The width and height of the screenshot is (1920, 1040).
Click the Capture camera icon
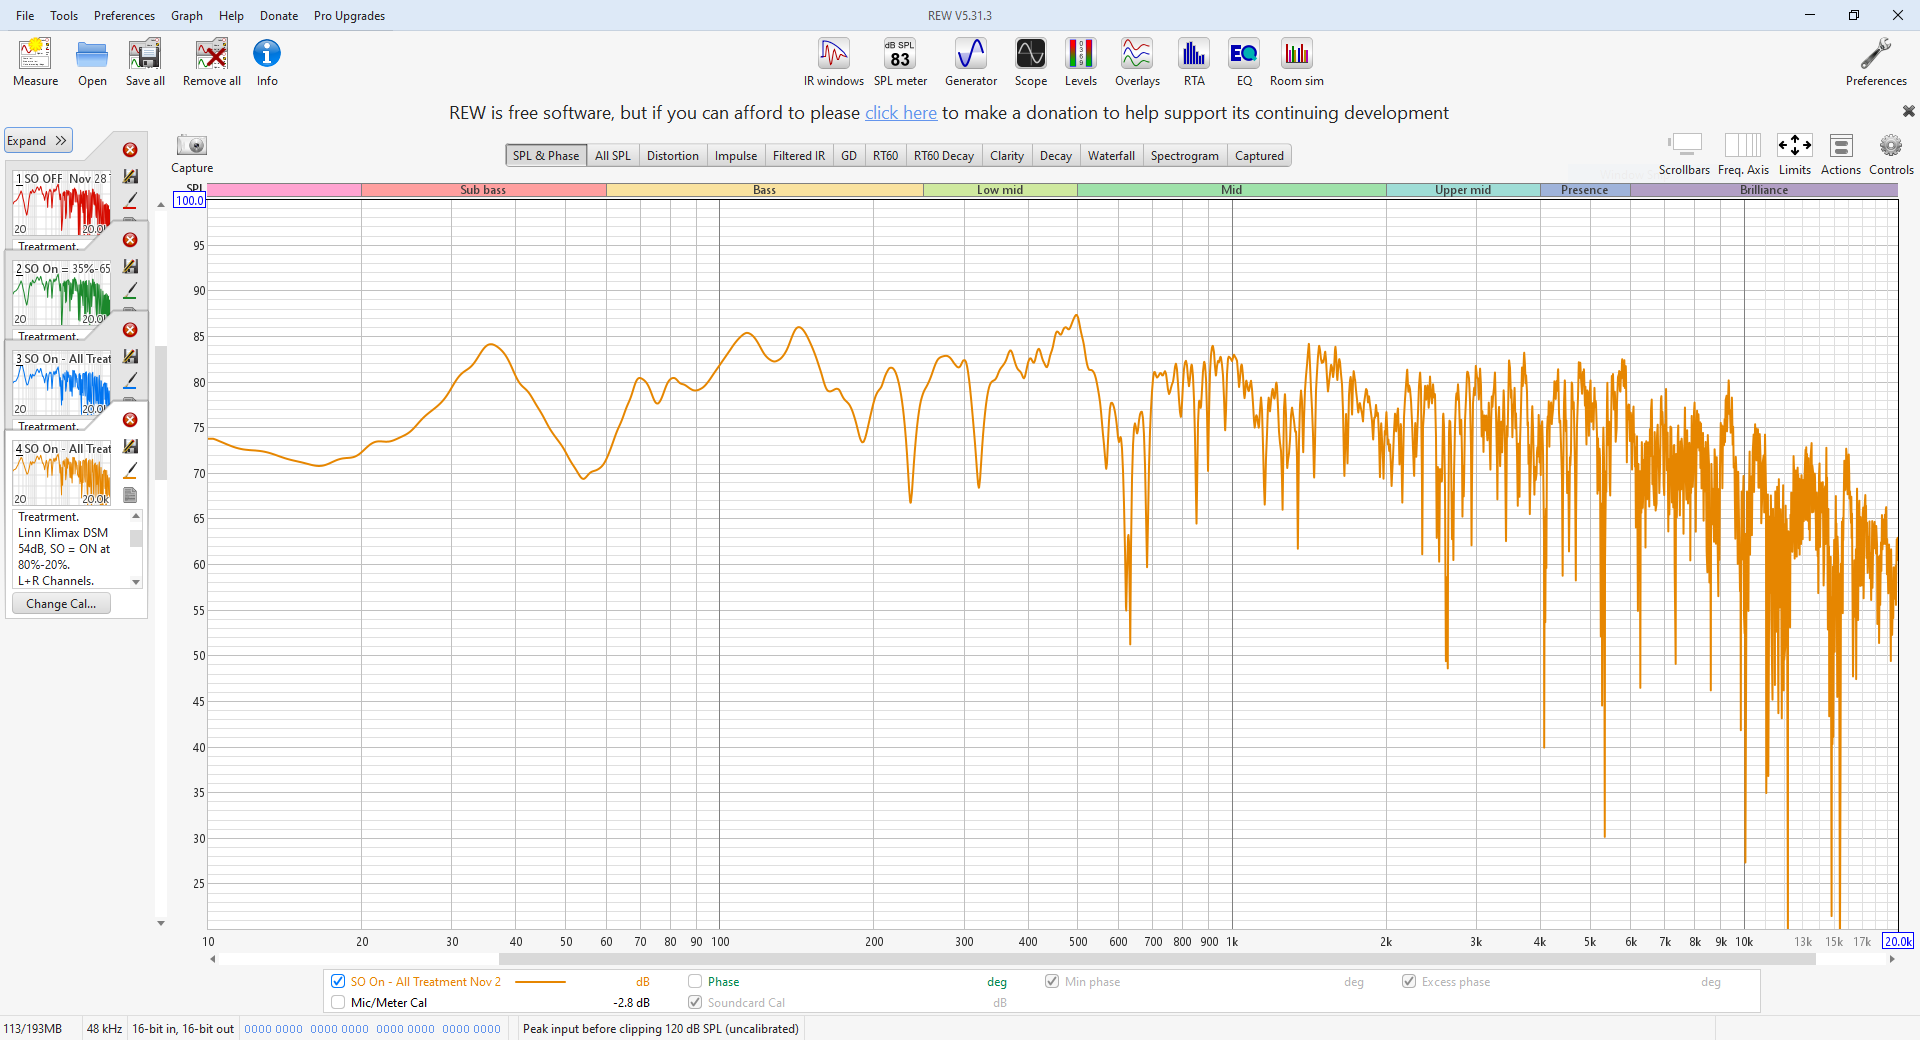coord(191,146)
